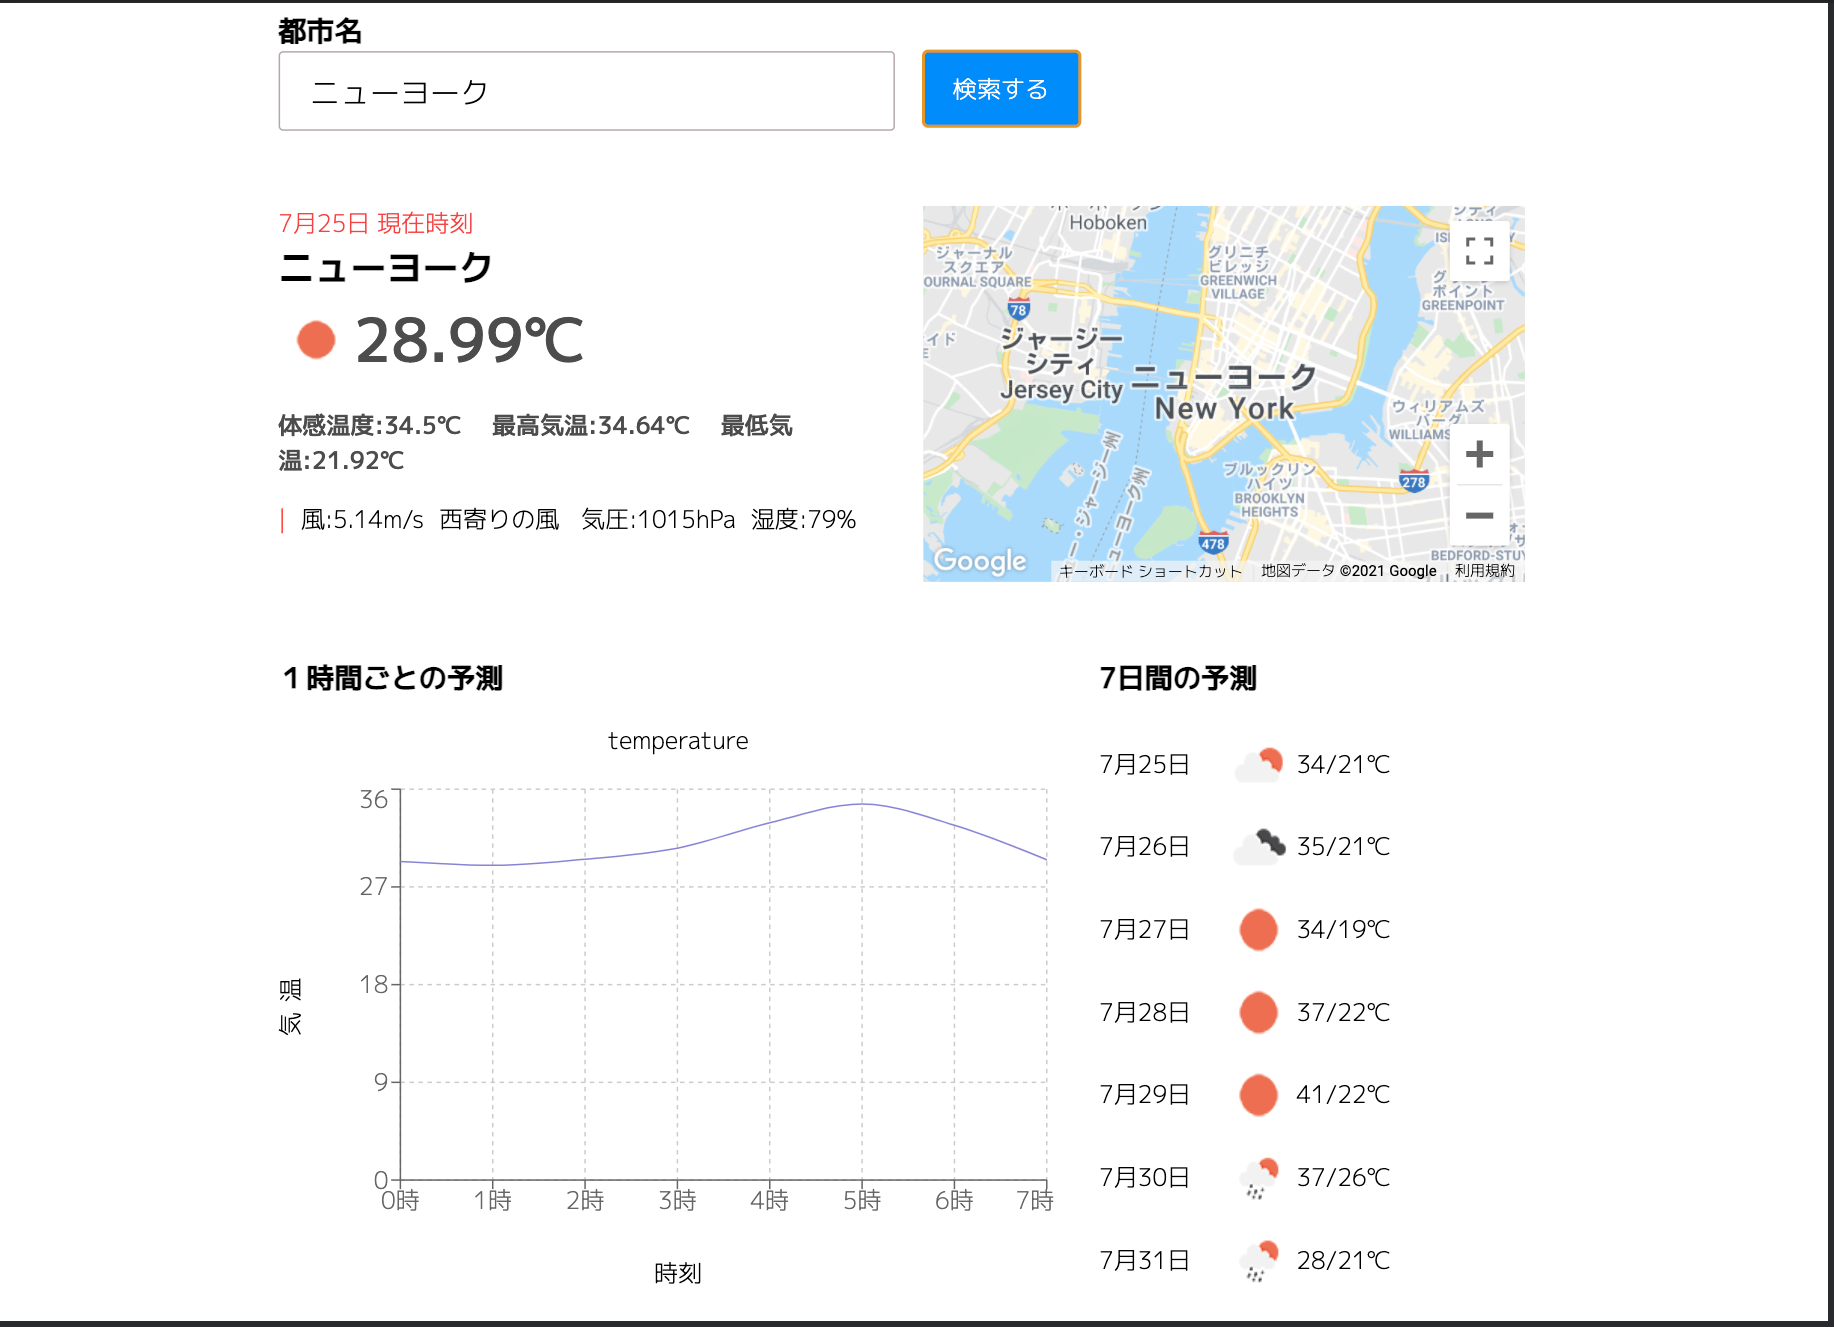Click the 7月30日 rain weather icon
The width and height of the screenshot is (1834, 1327).
[x=1259, y=1178]
